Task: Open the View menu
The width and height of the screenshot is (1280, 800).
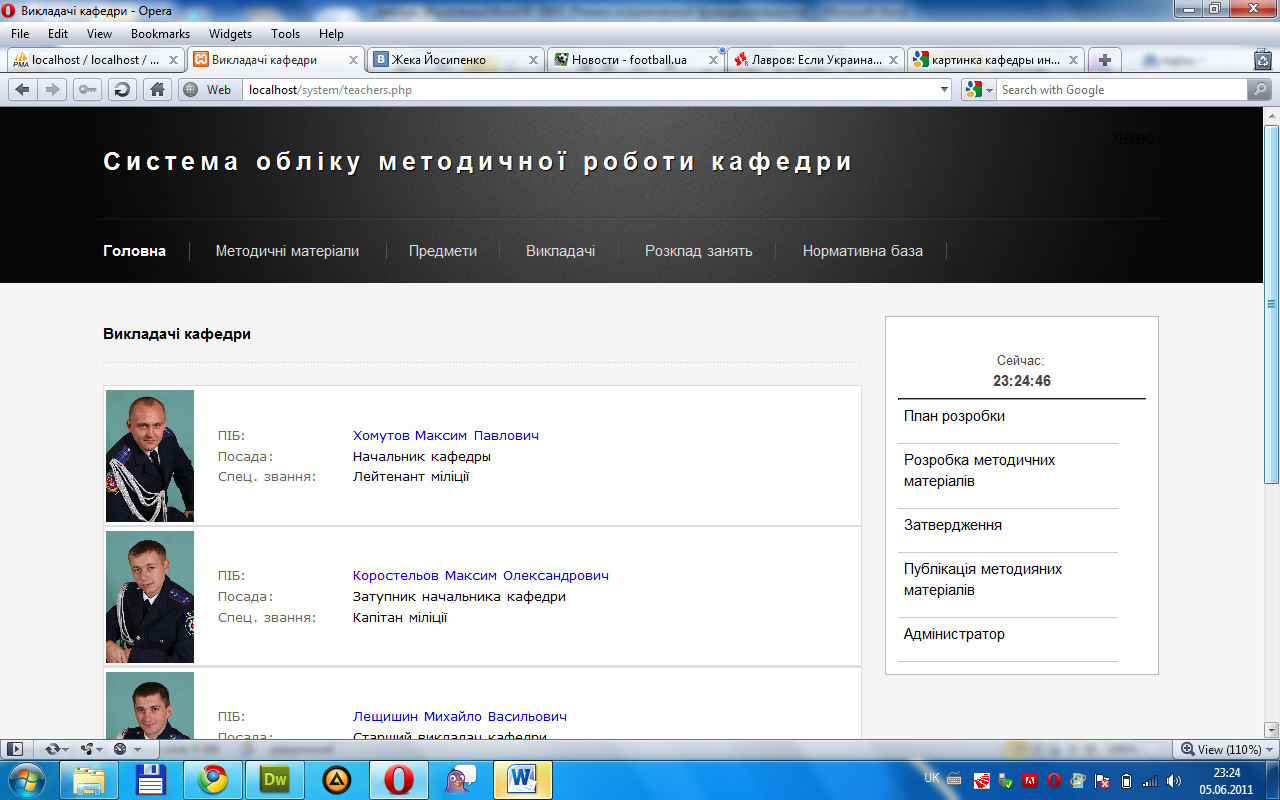Action: (x=99, y=34)
